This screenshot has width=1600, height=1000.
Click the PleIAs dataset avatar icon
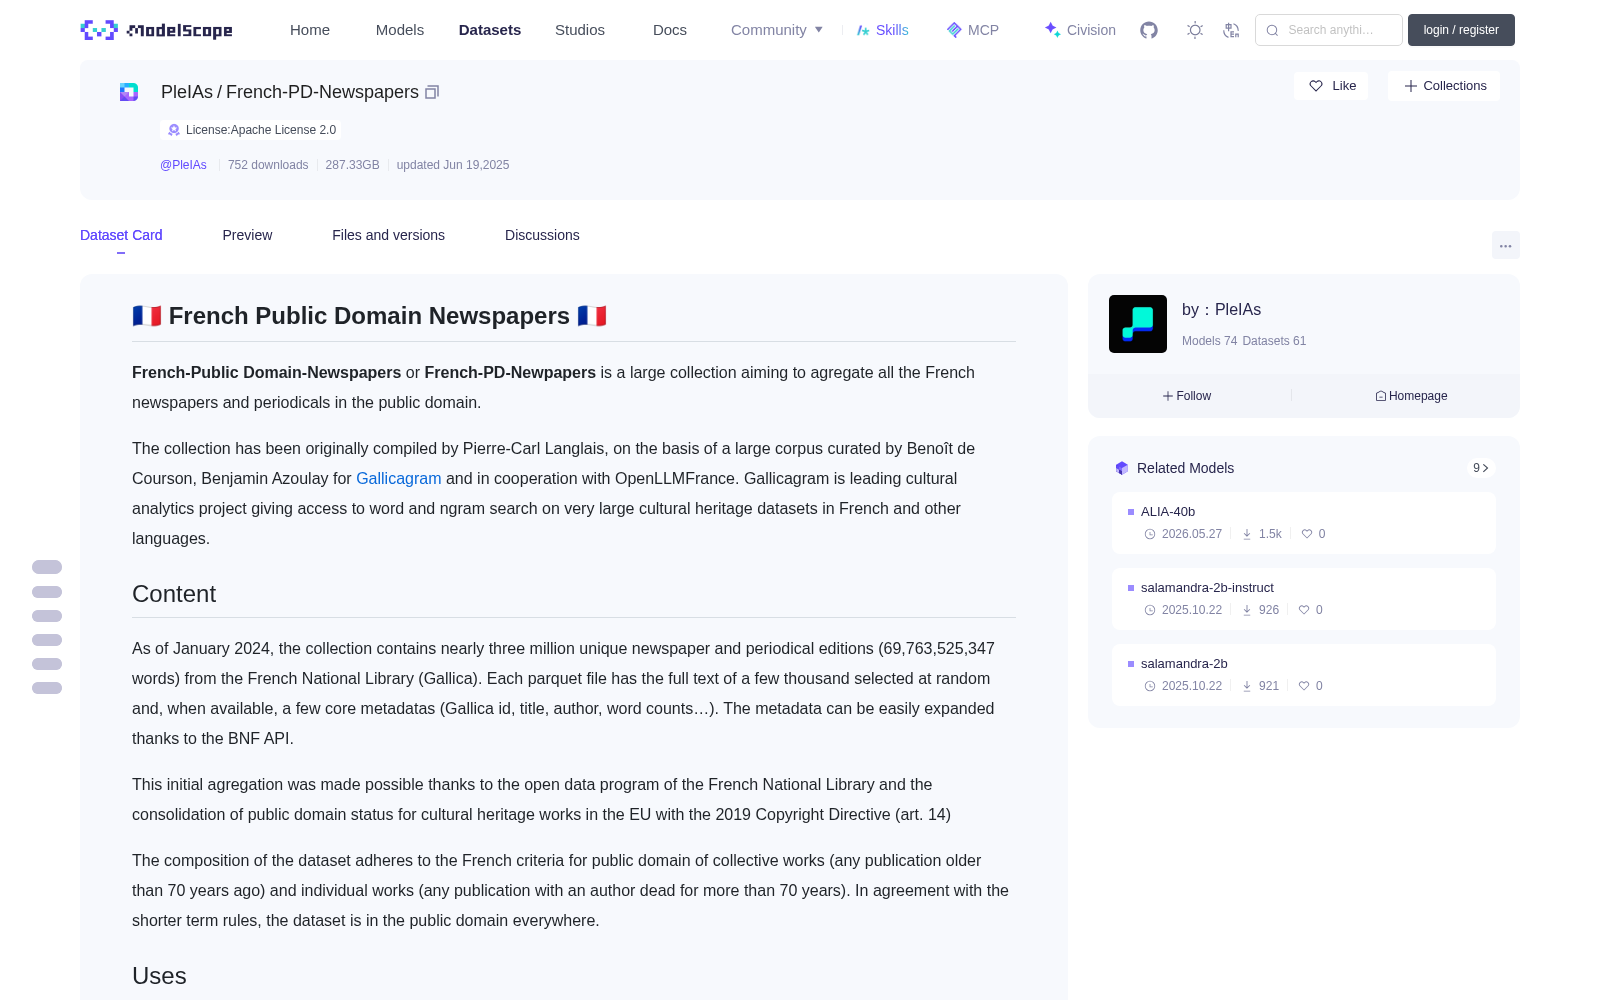129,92
